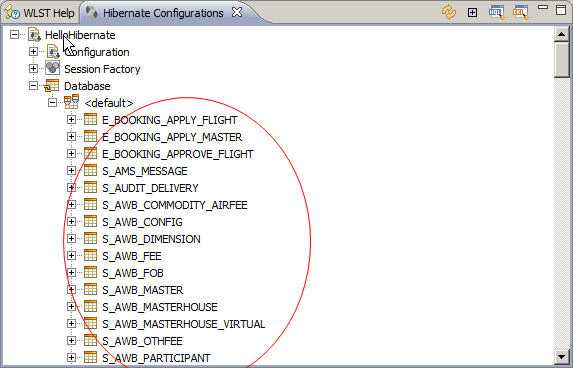Click the S_AWB_CONFIG table icon
The width and height of the screenshot is (573, 368).
91,221
